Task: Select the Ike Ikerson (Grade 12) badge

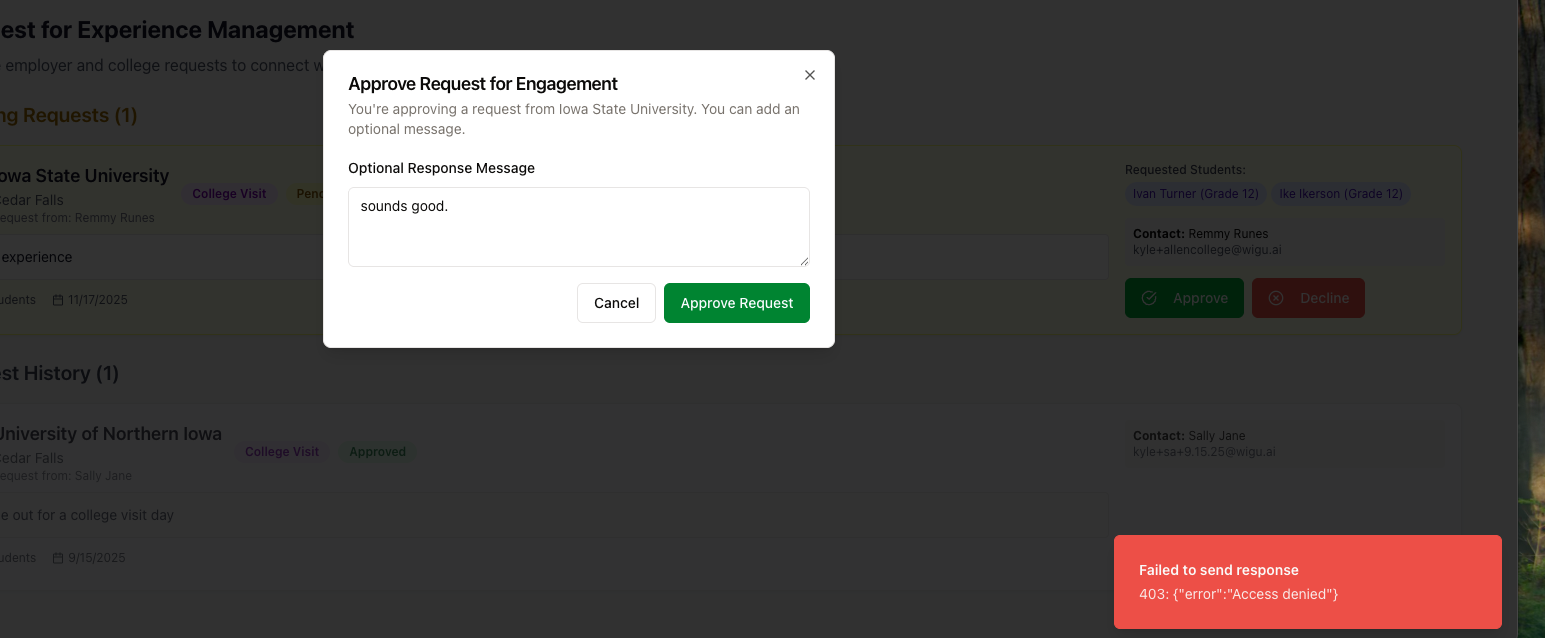Action: pos(1340,194)
